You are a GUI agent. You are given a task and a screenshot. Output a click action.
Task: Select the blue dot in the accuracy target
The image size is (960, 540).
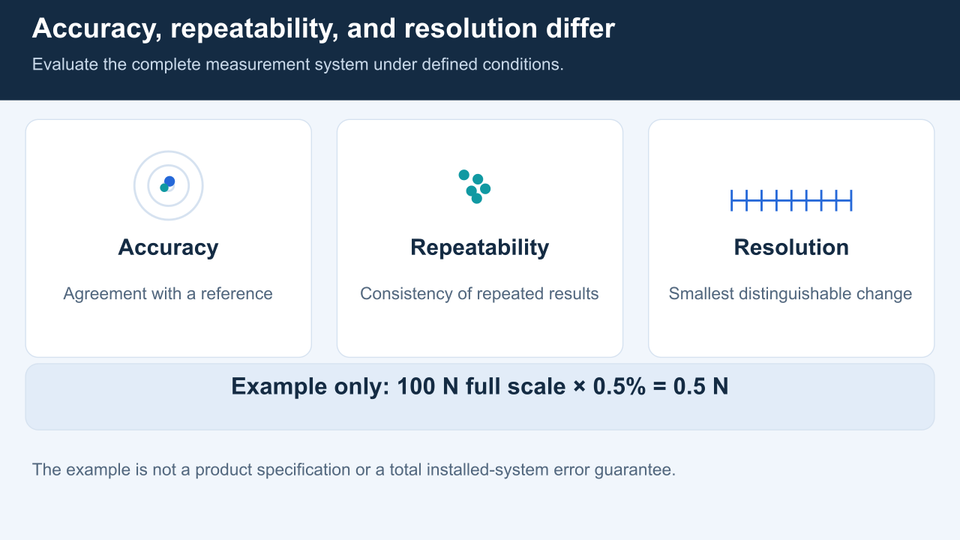tap(170, 181)
